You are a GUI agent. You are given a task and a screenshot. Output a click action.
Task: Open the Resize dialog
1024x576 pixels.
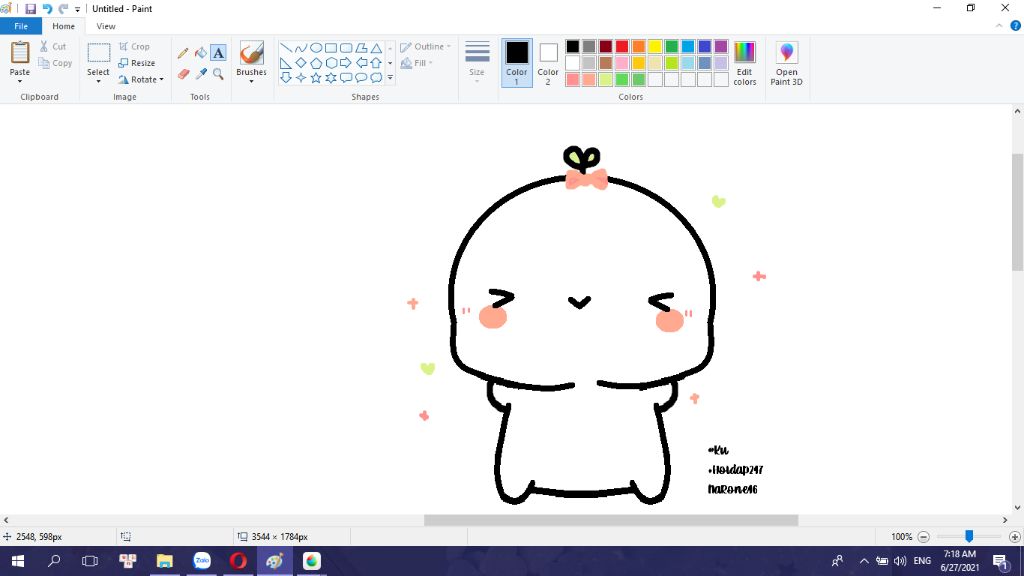coord(136,63)
